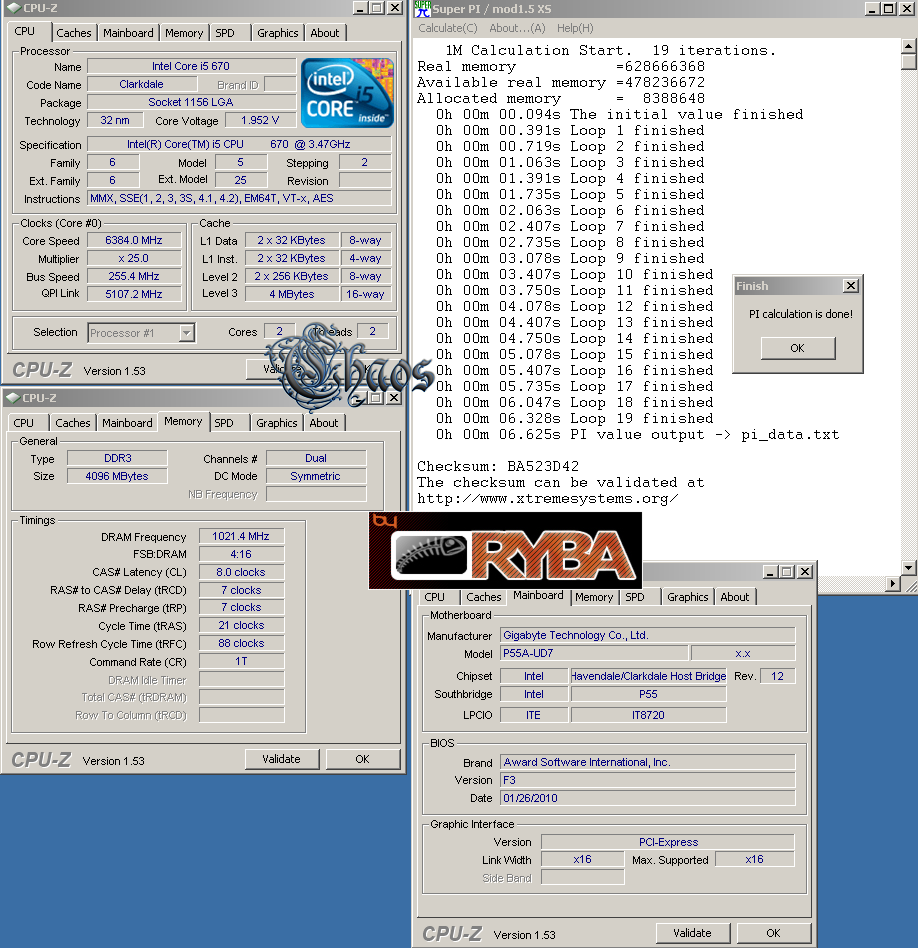The height and width of the screenshot is (948, 918).
Task: Click the memory Size value 4096 MBytes
Action: pos(117,476)
